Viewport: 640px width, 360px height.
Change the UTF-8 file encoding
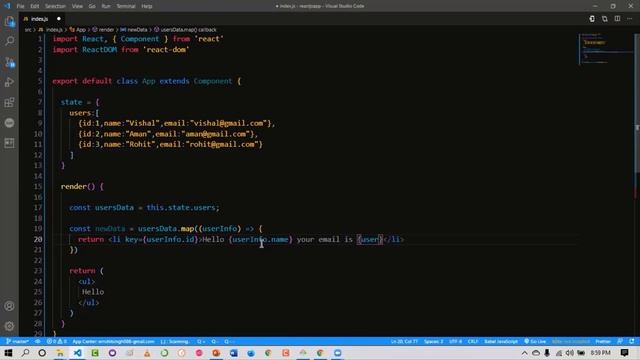pos(456,342)
